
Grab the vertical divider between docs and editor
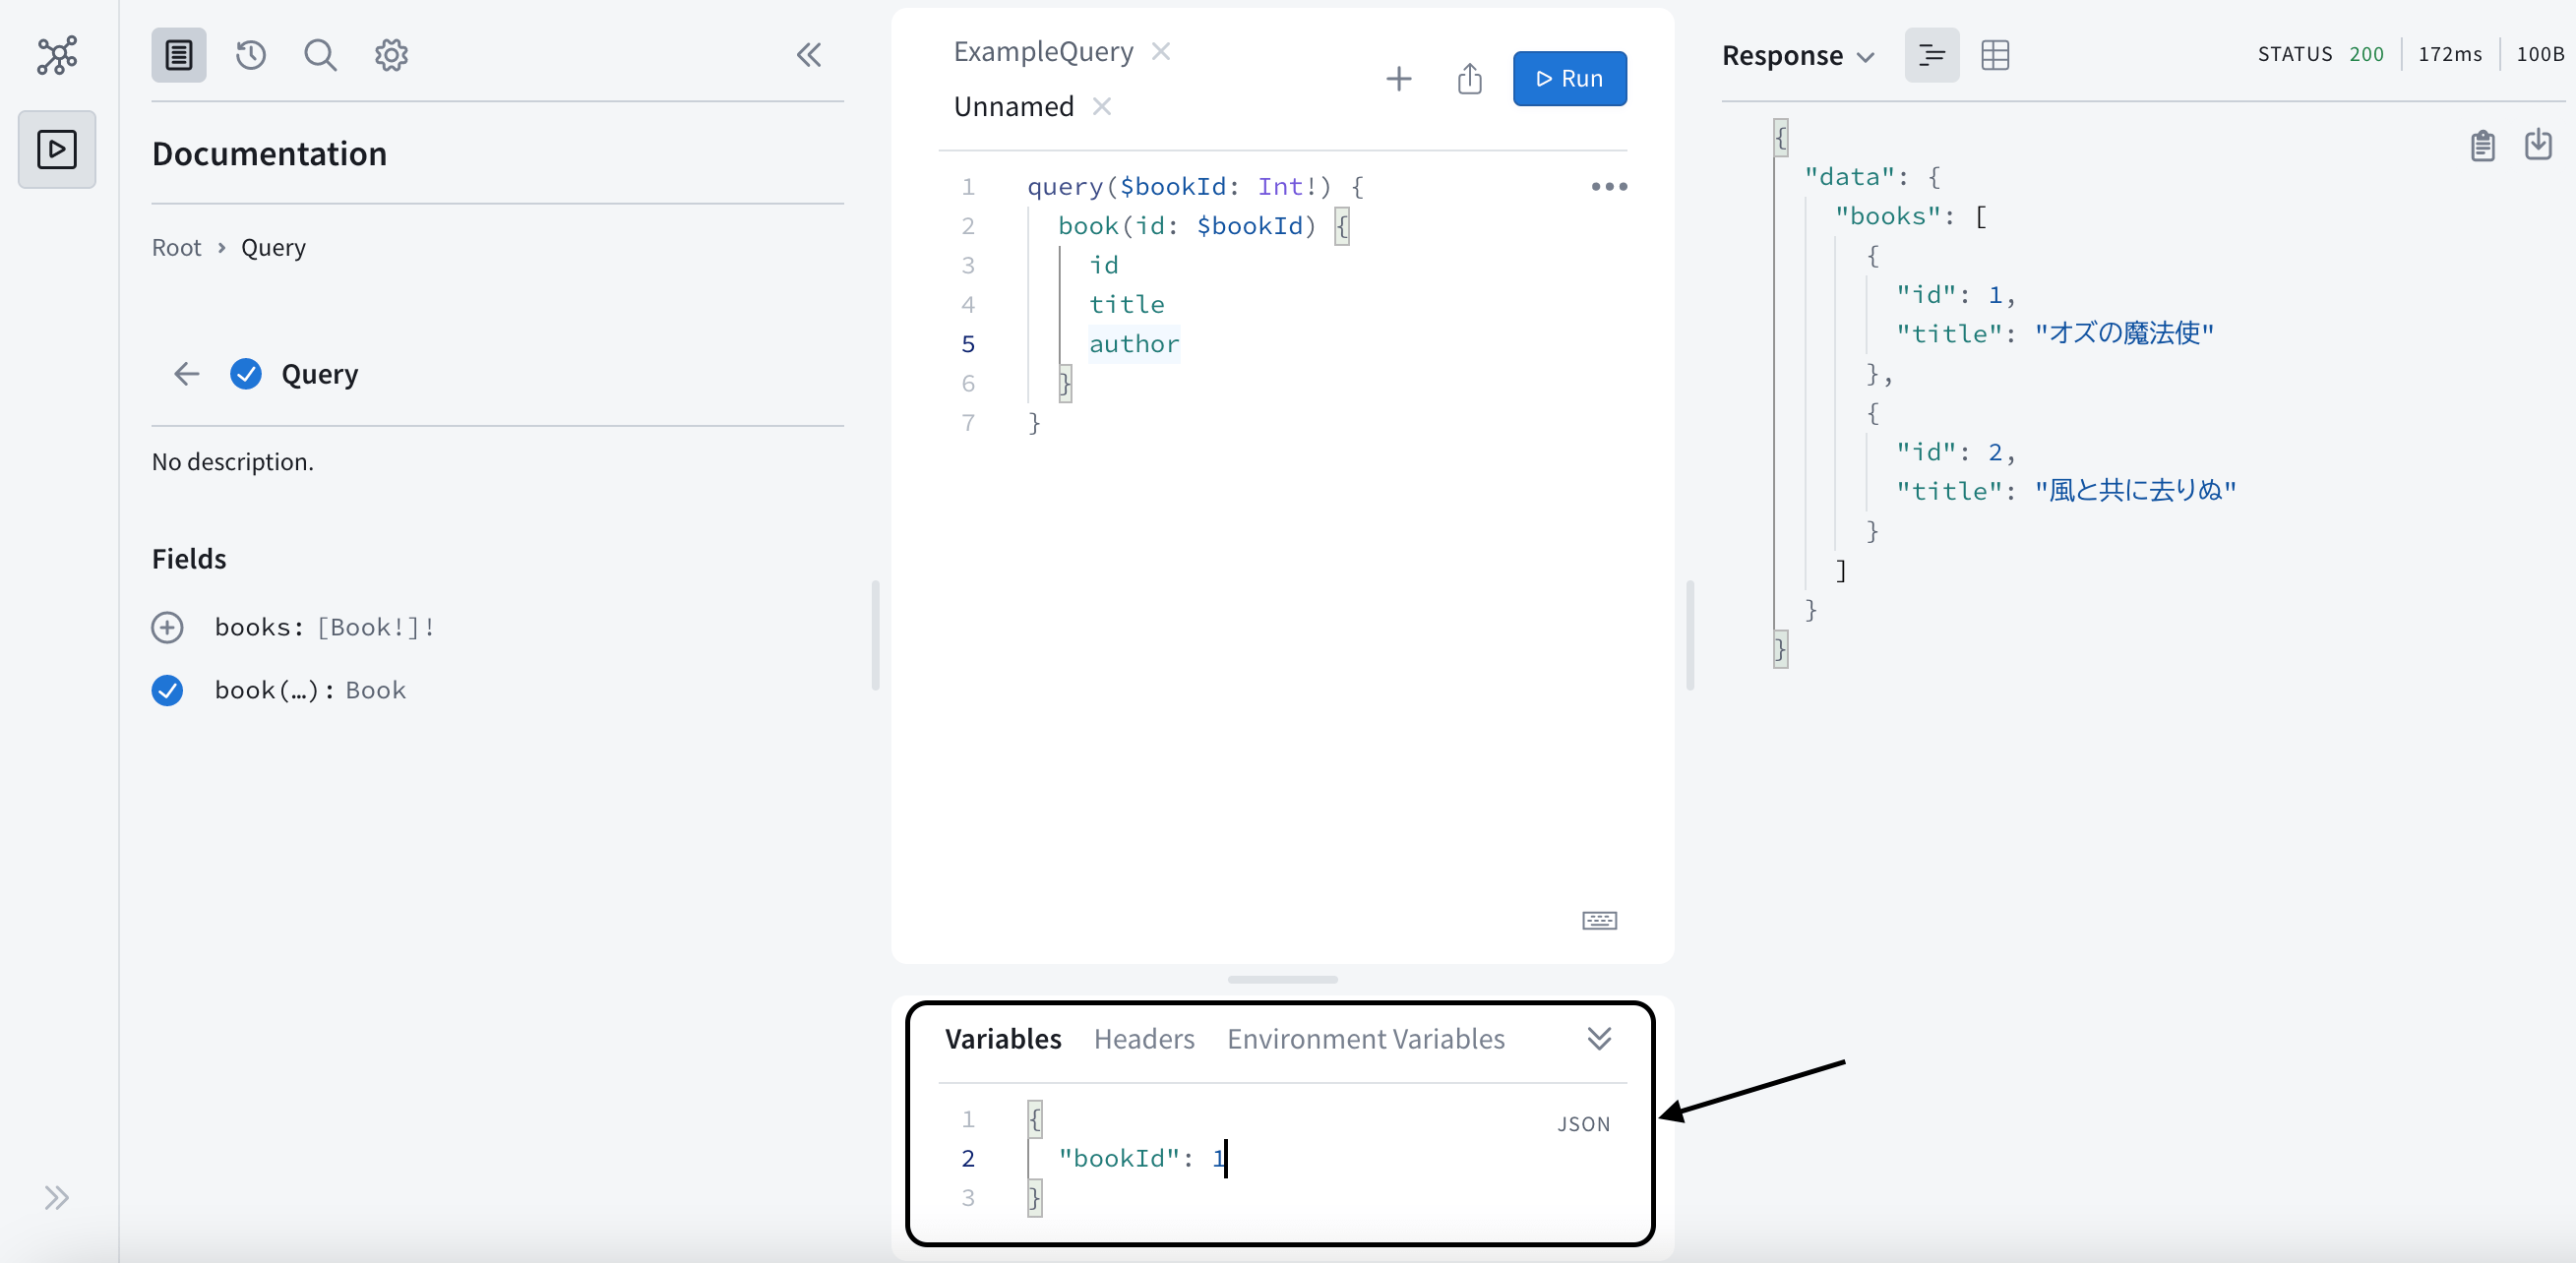(x=875, y=634)
